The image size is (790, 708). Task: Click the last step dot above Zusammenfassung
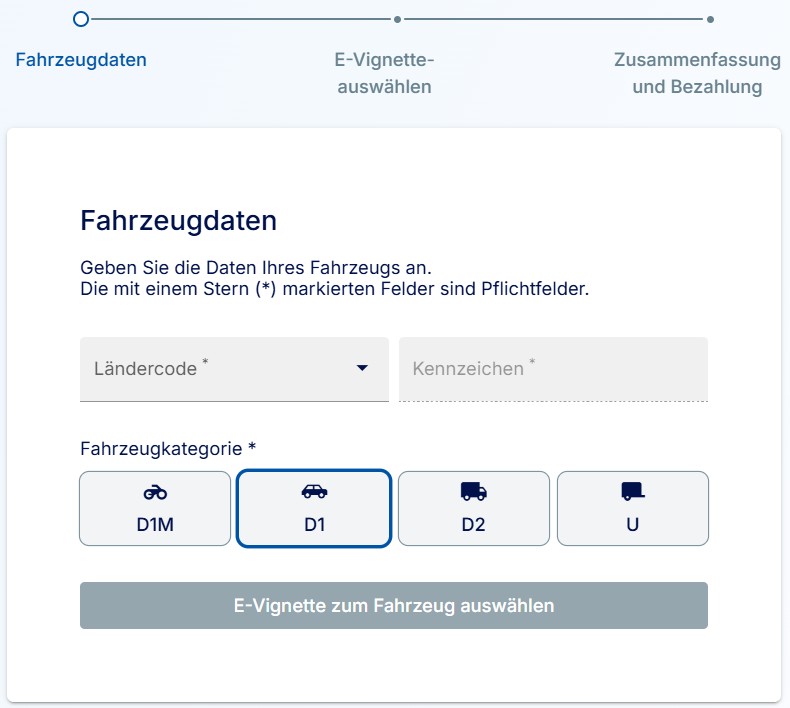[710, 20]
